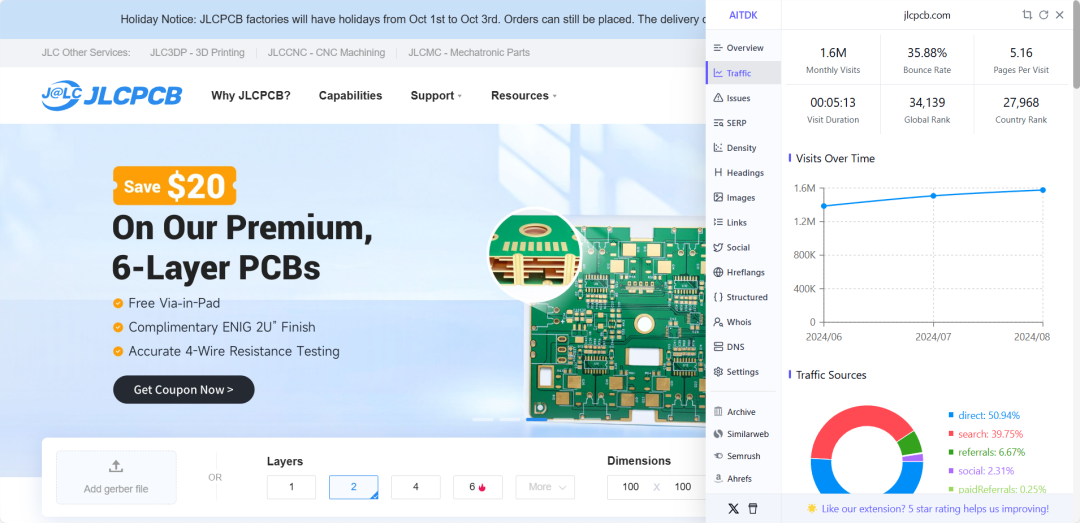Image resolution: width=1080 pixels, height=523 pixels.
Task: Click the Social bird icon
Action: 718,247
